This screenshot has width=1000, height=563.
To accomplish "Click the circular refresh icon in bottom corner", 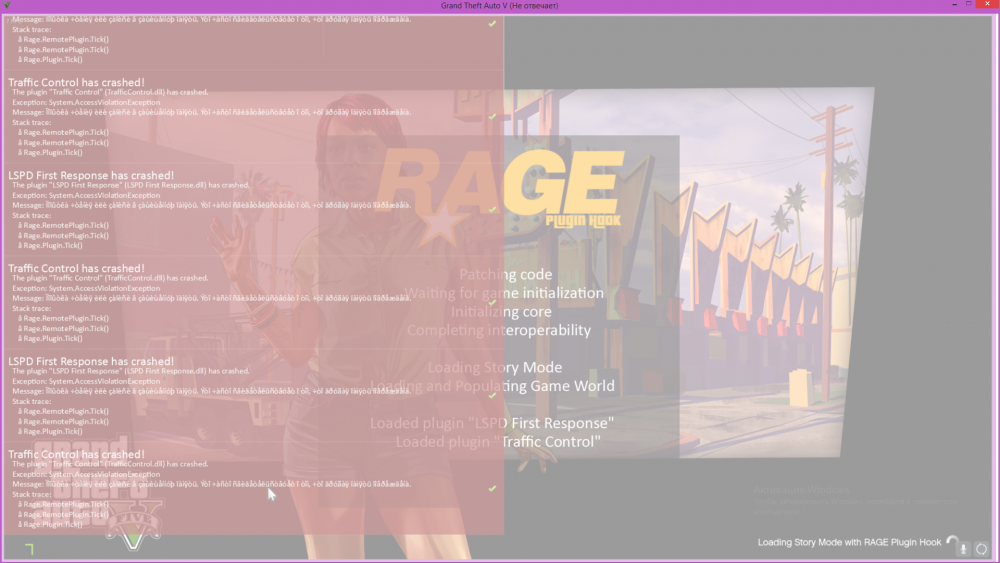I will click(982, 548).
